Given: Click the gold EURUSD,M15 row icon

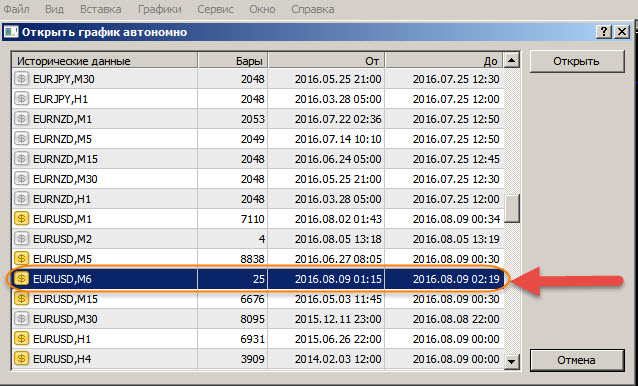Looking at the screenshot, I should pos(21,299).
